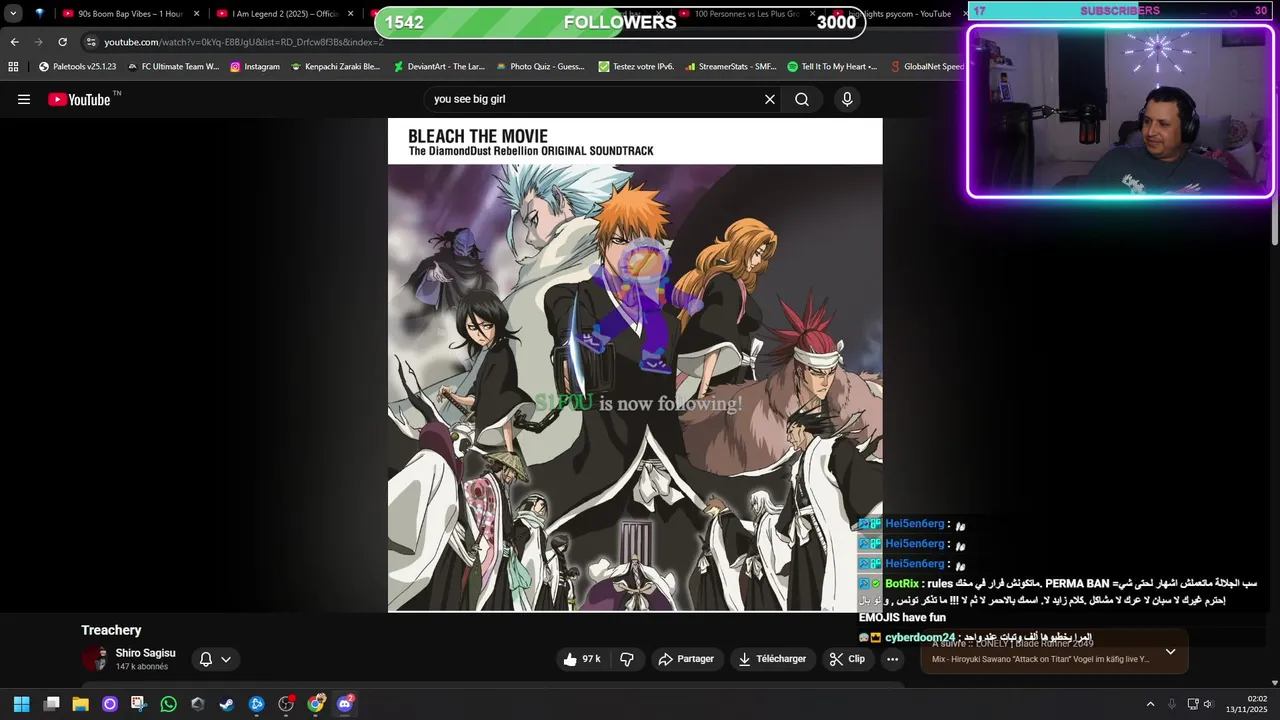Open Shiro Sagisu channel name
Image resolution: width=1280 pixels, height=720 pixels.
click(x=145, y=653)
